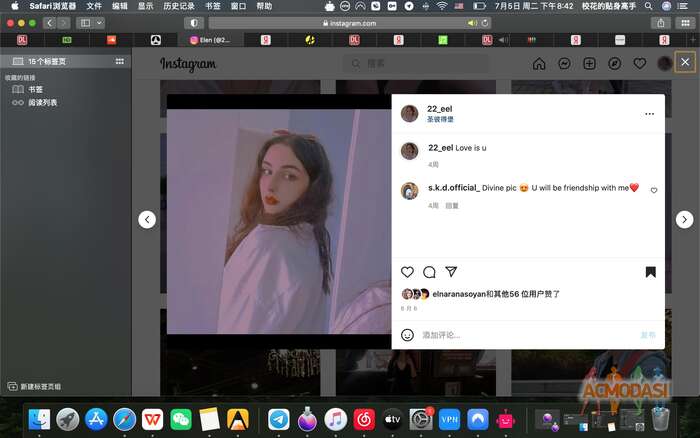Click the 添加评论 comment input field

point(520,335)
